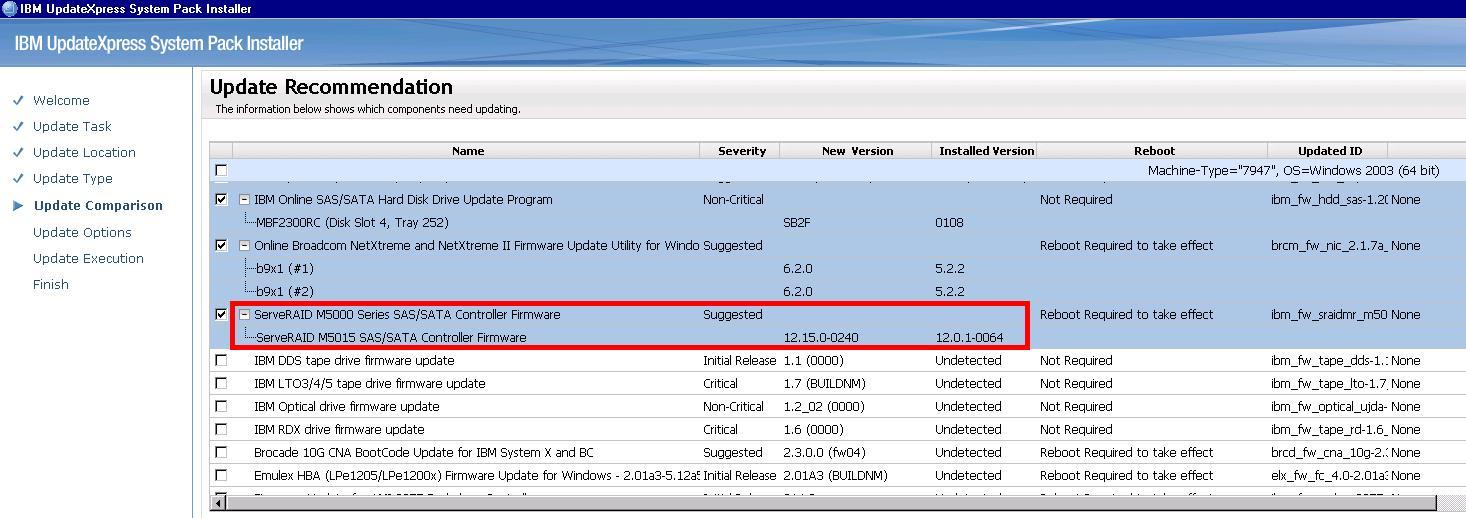Check the IBM RDX drive firmware update checkbox

click(221, 429)
